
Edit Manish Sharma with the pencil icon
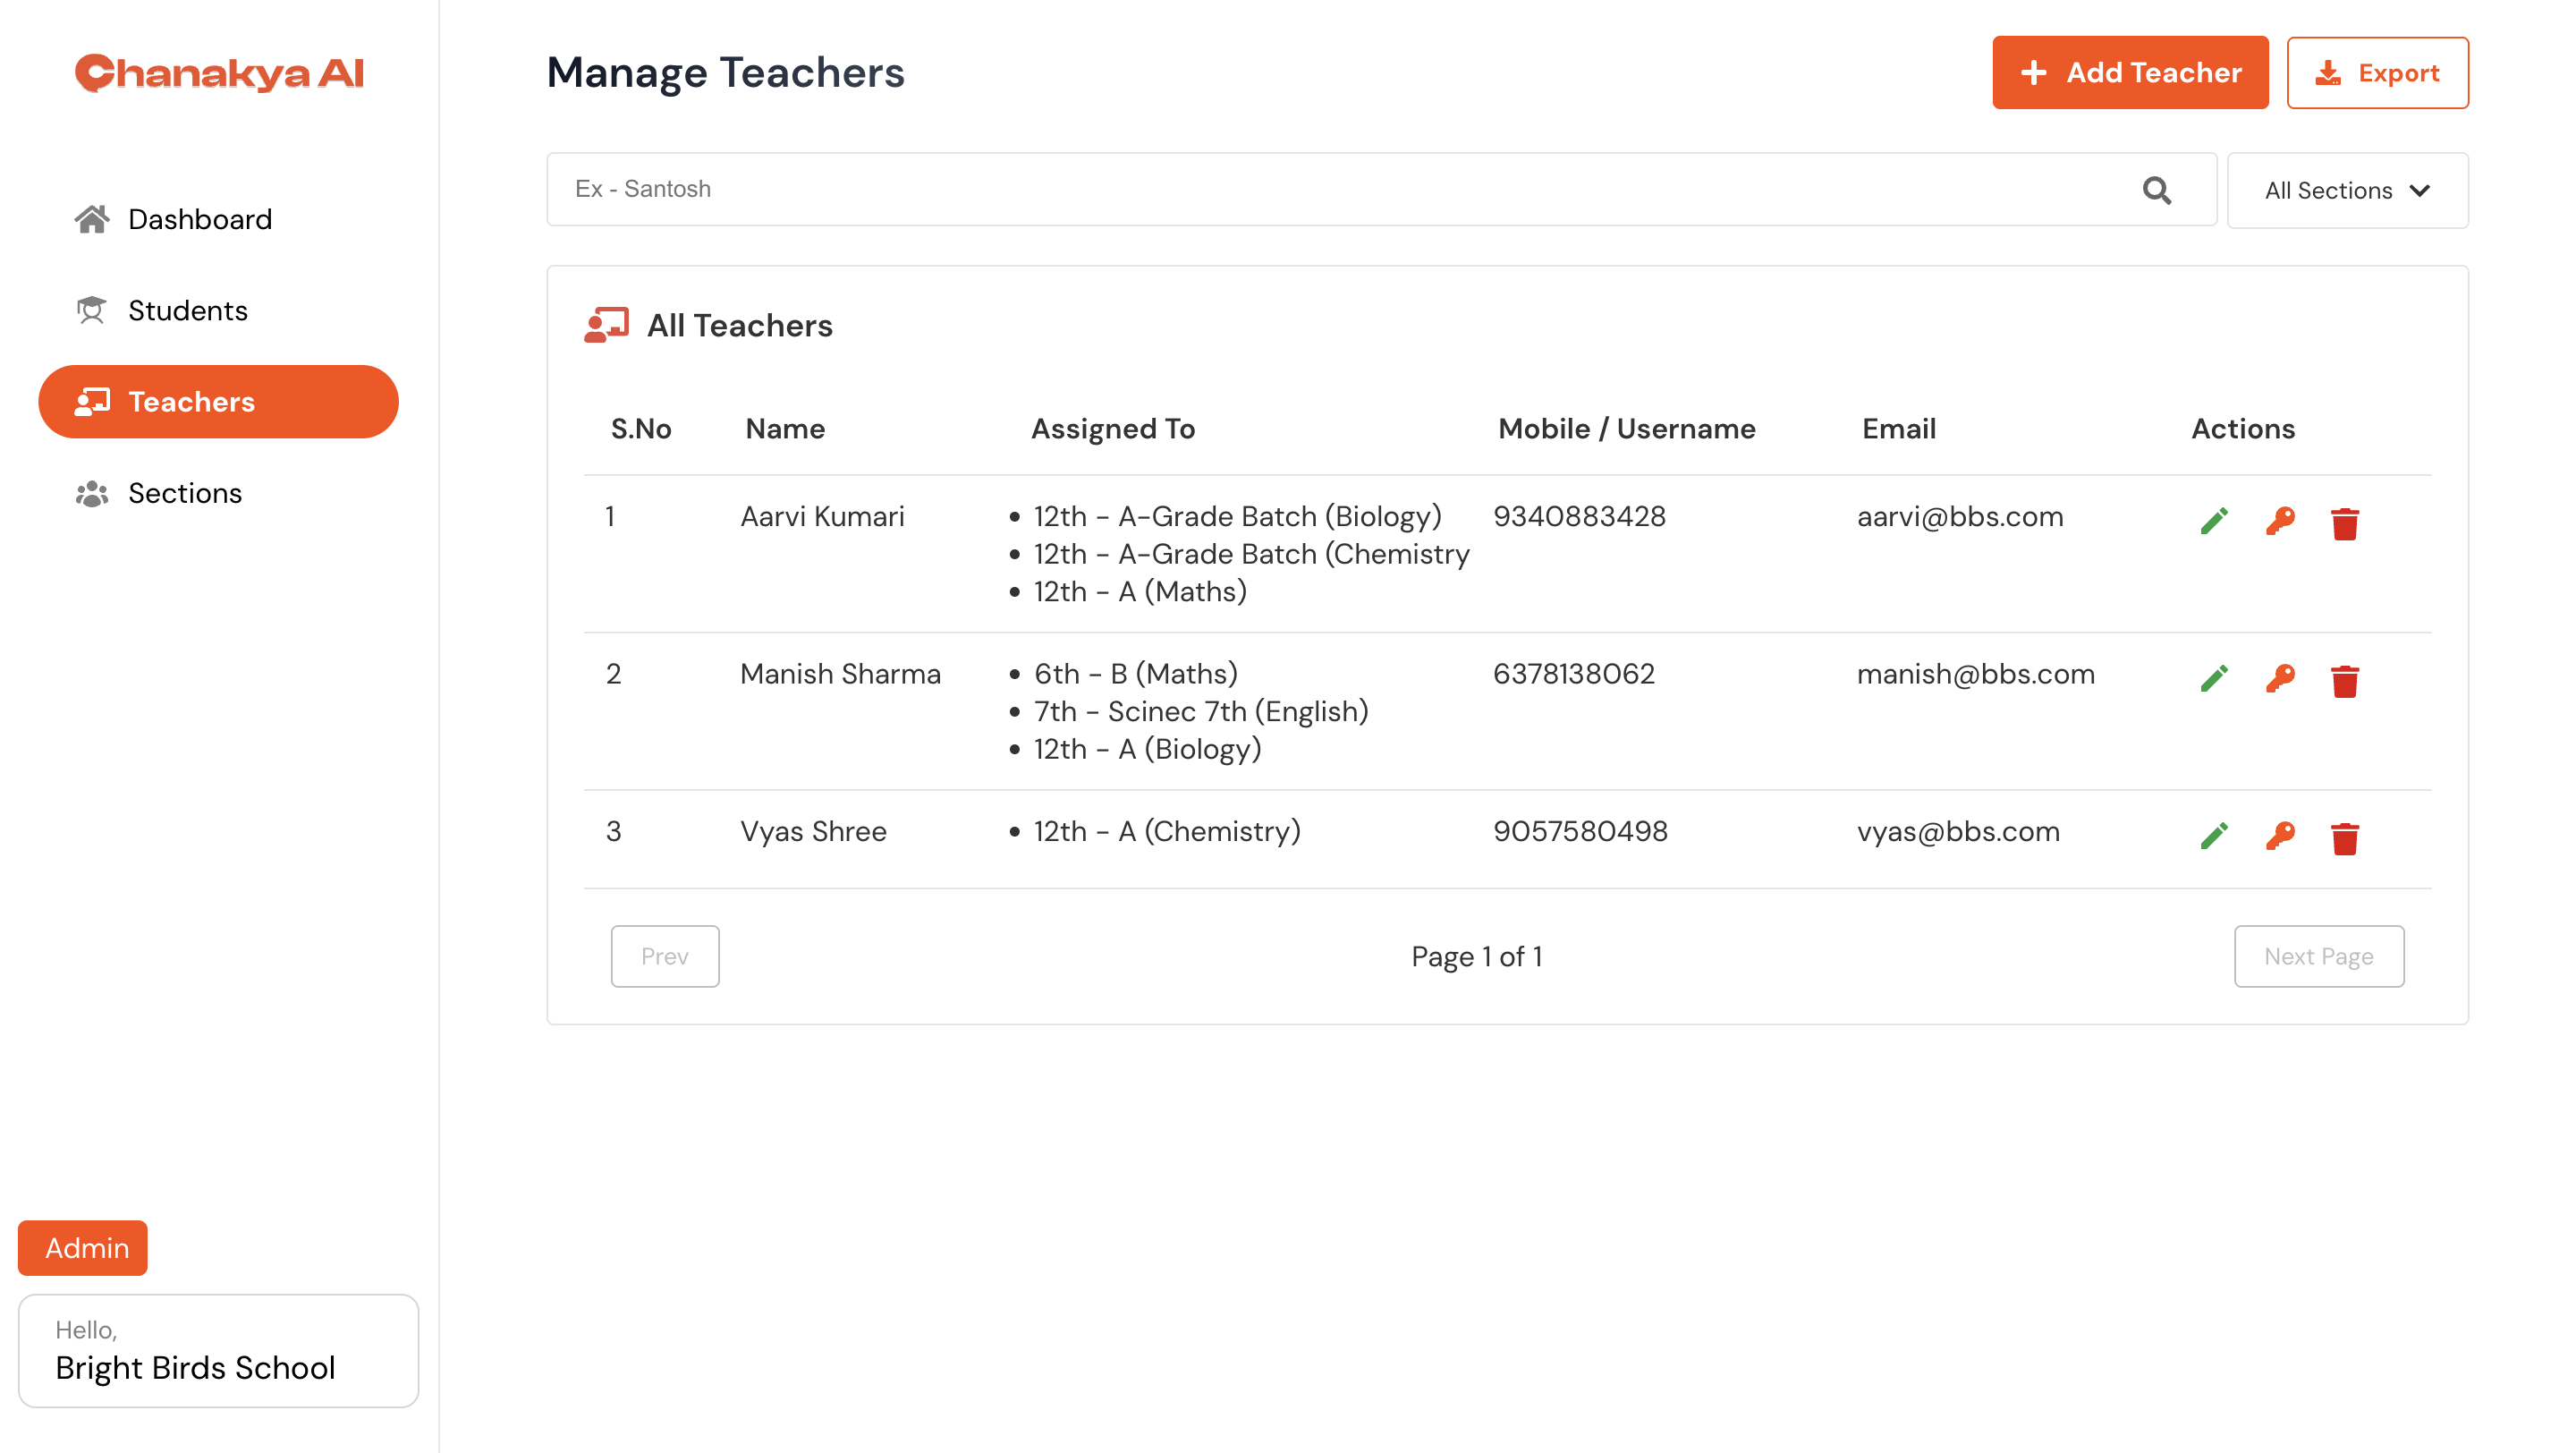[x=2213, y=679]
